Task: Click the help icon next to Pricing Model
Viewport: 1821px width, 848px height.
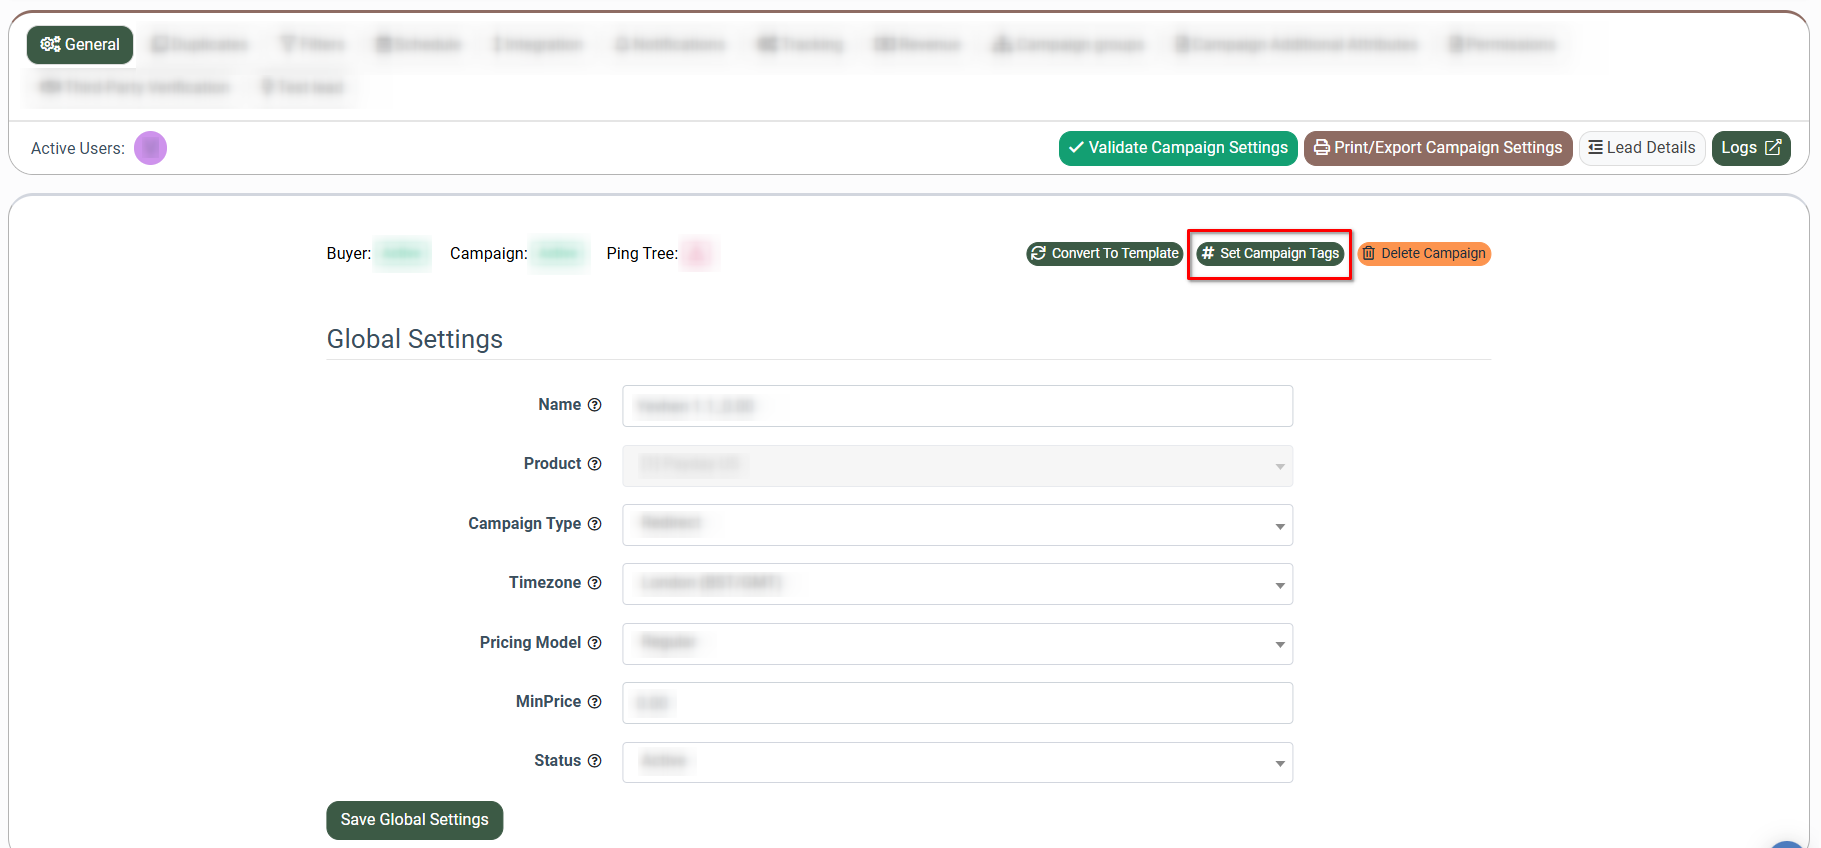Action: point(594,643)
